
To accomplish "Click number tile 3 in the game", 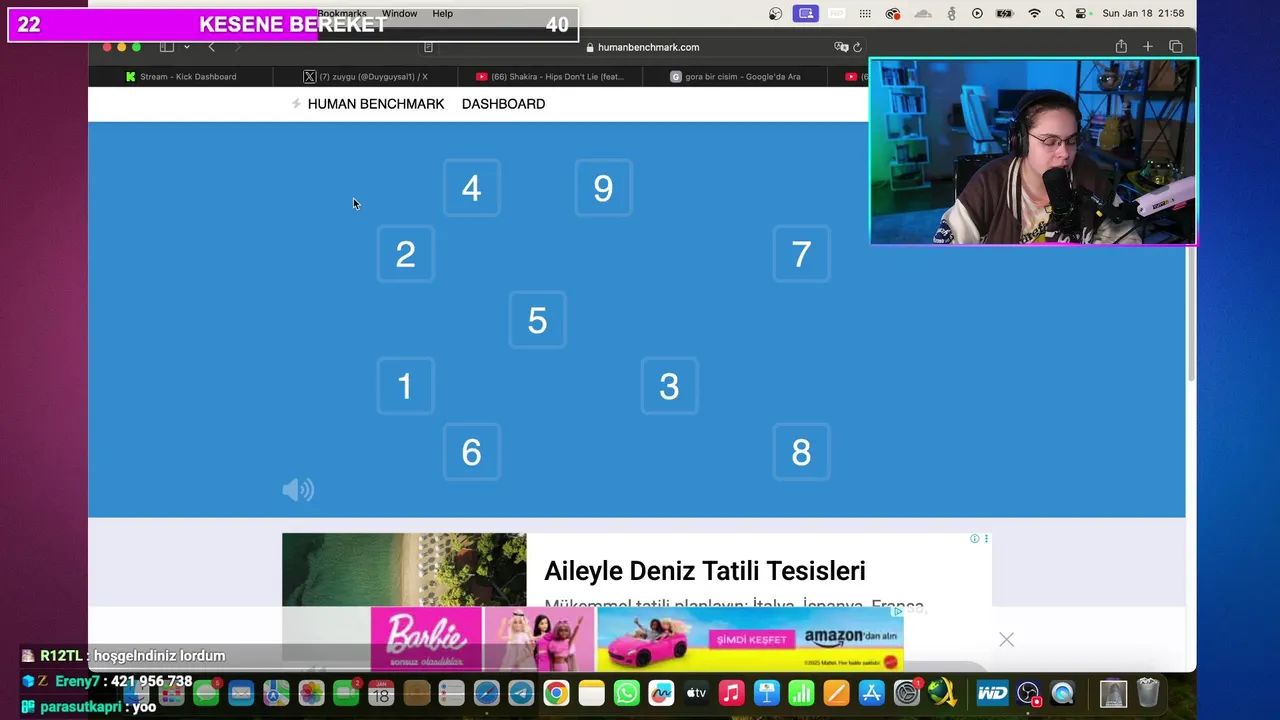I will [x=669, y=386].
